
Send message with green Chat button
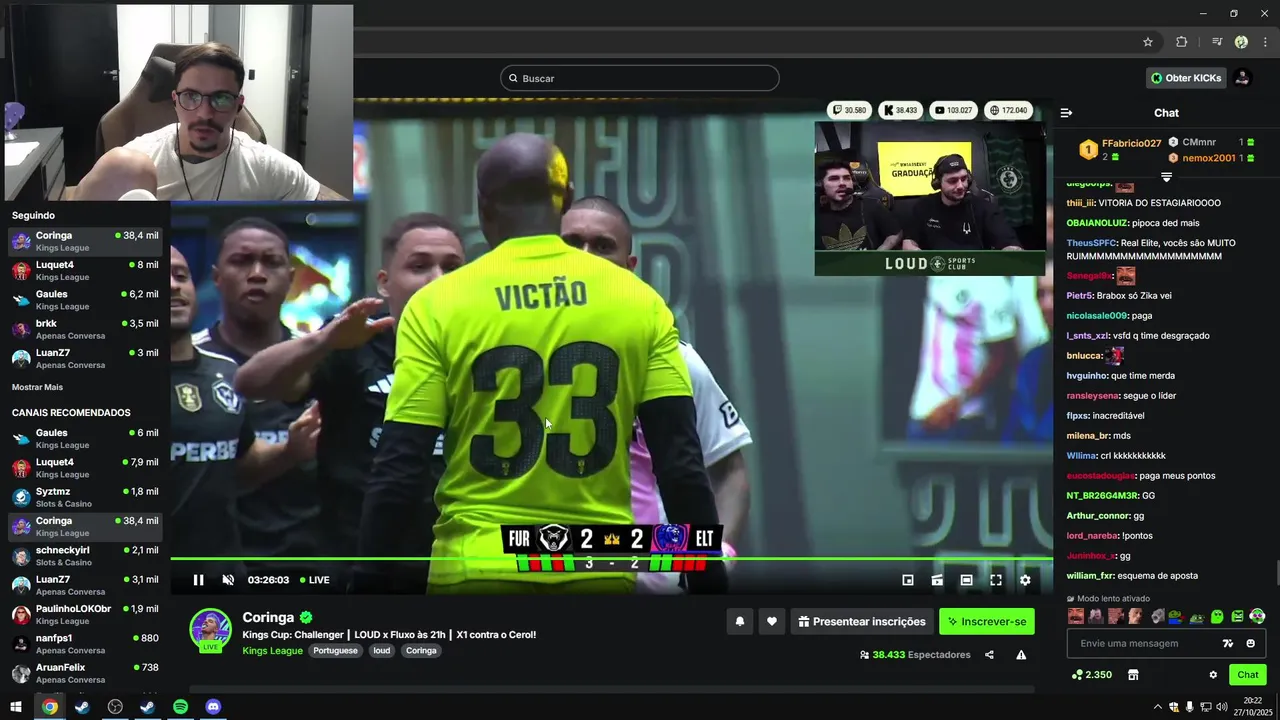[1248, 675]
